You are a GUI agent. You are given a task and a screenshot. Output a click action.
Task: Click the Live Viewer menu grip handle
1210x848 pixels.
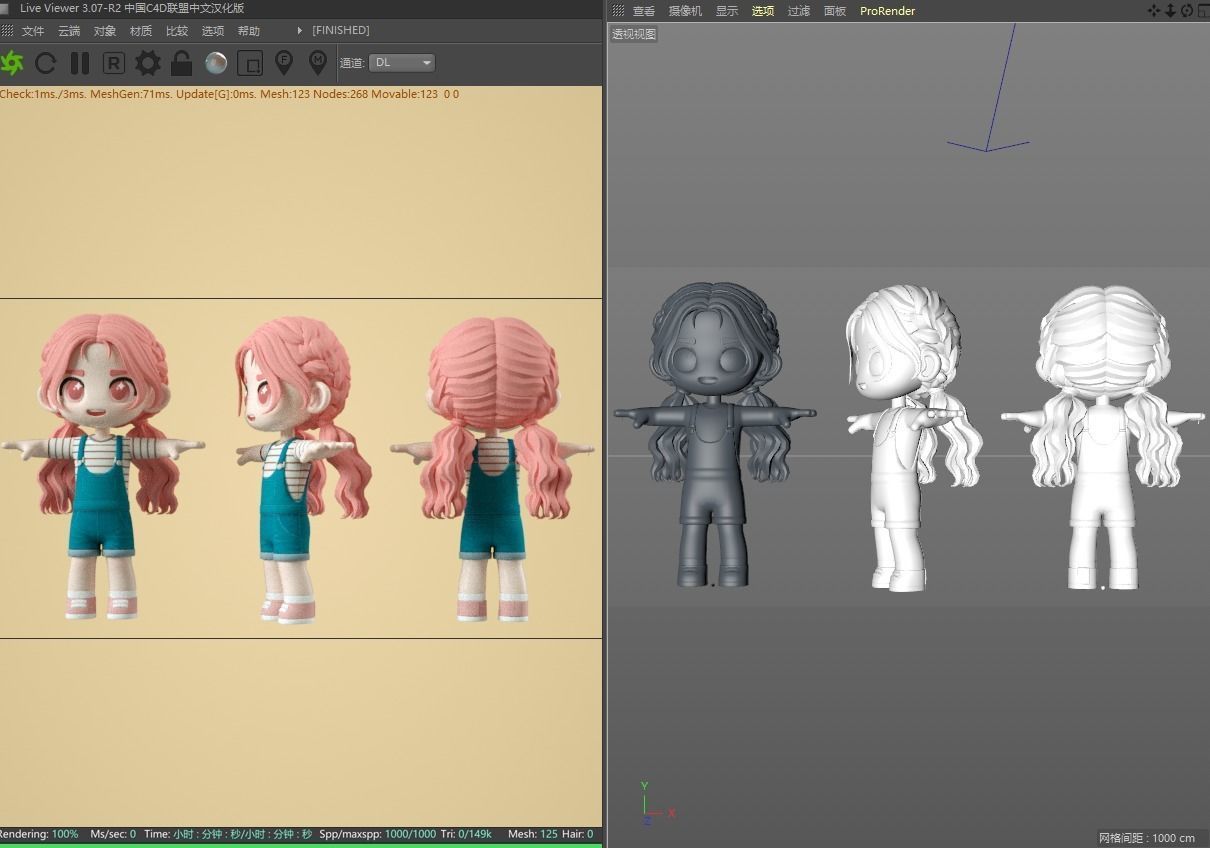coord(7,31)
